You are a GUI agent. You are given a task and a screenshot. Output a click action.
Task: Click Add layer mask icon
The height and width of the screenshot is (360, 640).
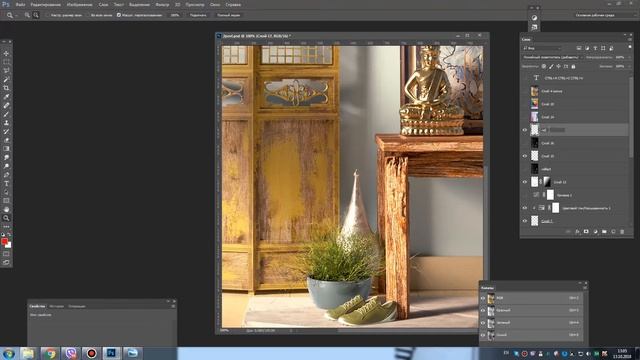[x=586, y=231]
